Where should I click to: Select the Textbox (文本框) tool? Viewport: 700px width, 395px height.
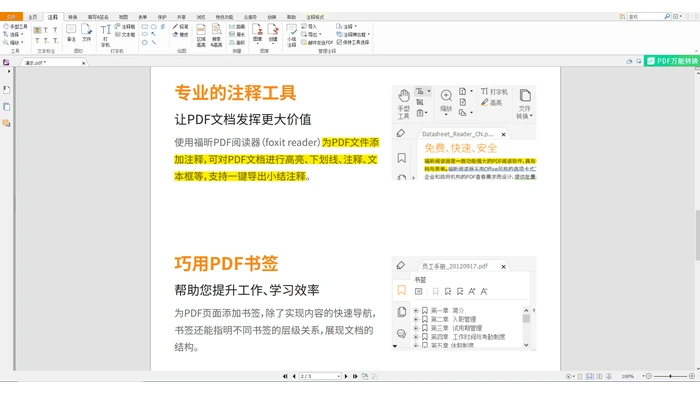coord(125,34)
